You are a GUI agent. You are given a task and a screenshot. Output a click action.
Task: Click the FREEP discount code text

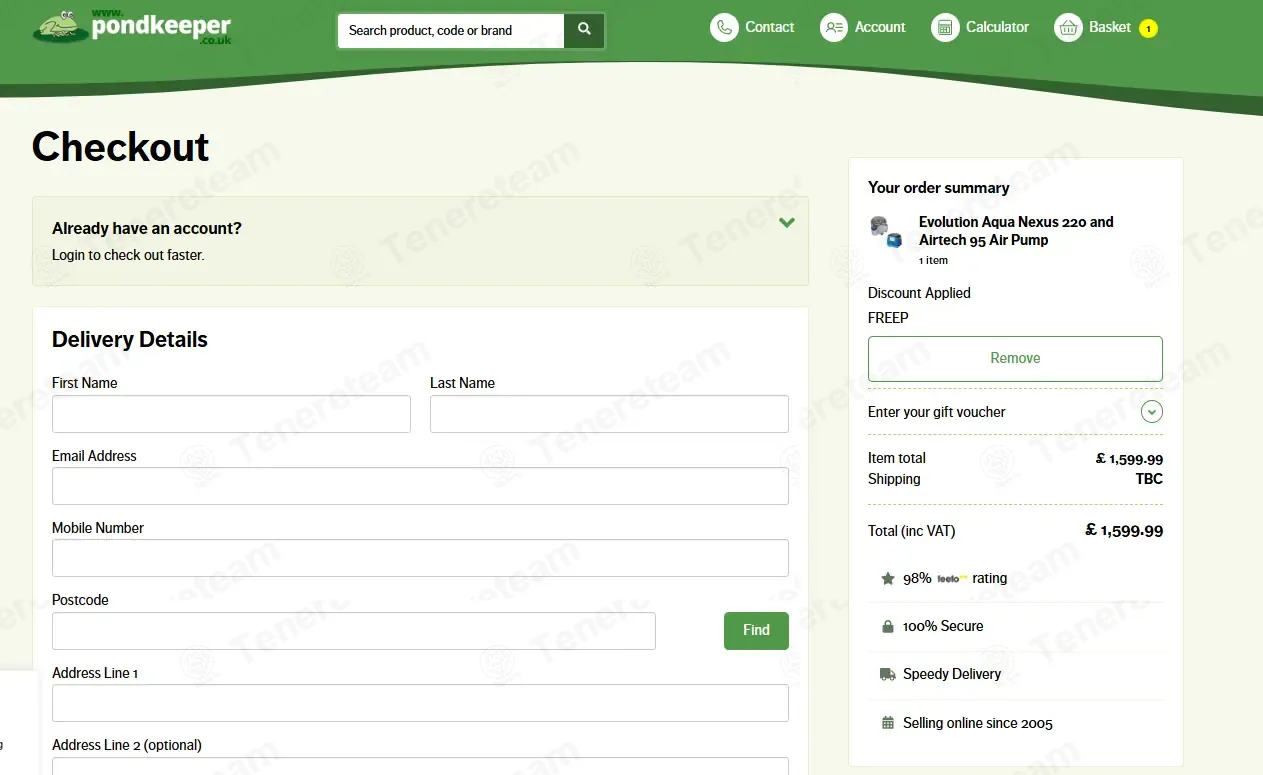(x=888, y=318)
